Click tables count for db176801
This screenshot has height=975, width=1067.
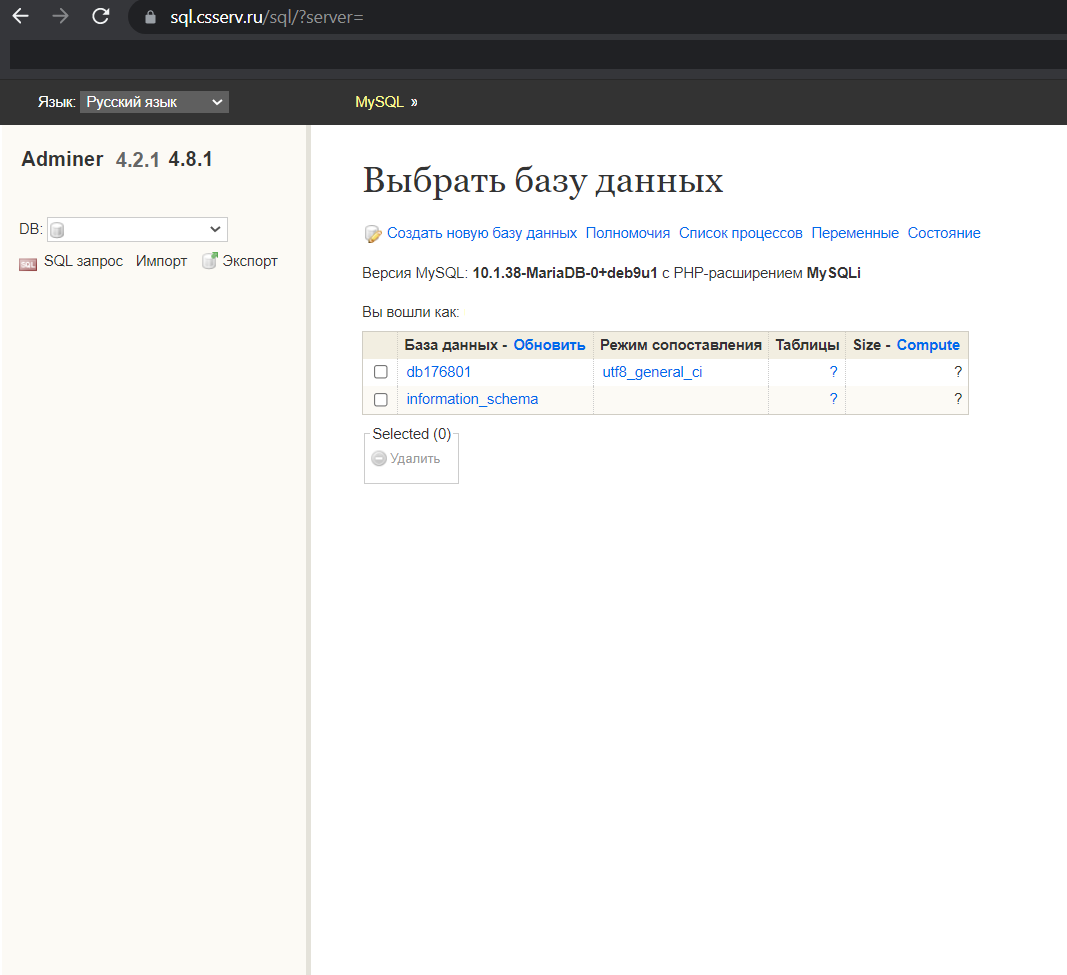(x=833, y=372)
